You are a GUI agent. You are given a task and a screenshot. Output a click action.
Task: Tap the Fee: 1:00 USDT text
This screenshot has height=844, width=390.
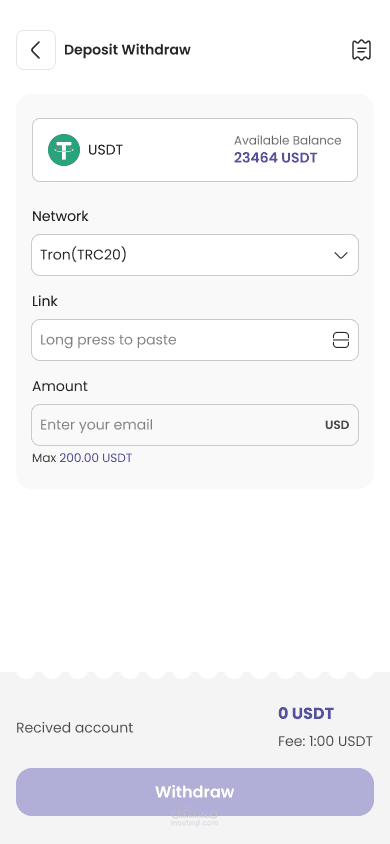(325, 742)
